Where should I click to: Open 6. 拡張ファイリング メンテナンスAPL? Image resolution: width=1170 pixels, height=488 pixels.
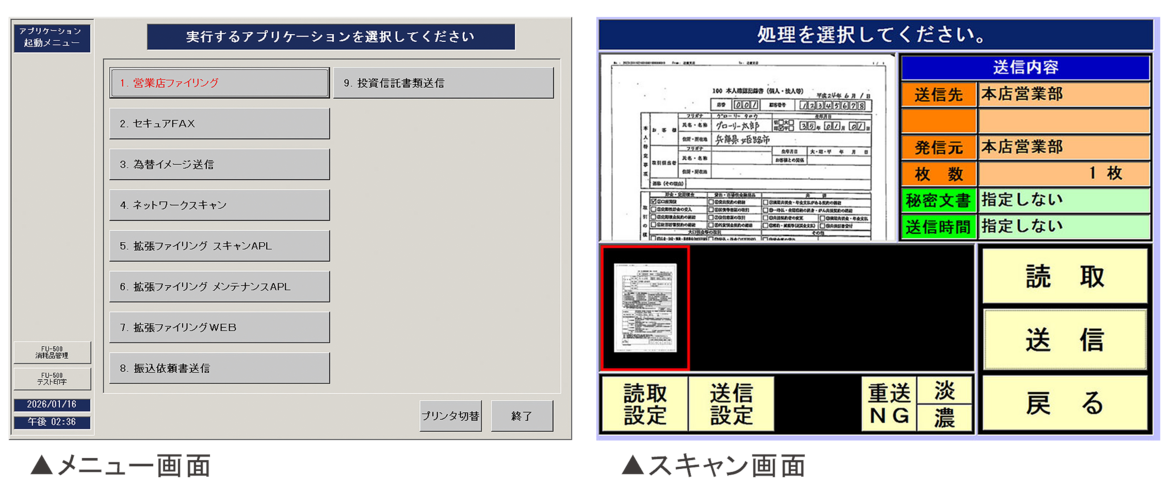tap(219, 287)
